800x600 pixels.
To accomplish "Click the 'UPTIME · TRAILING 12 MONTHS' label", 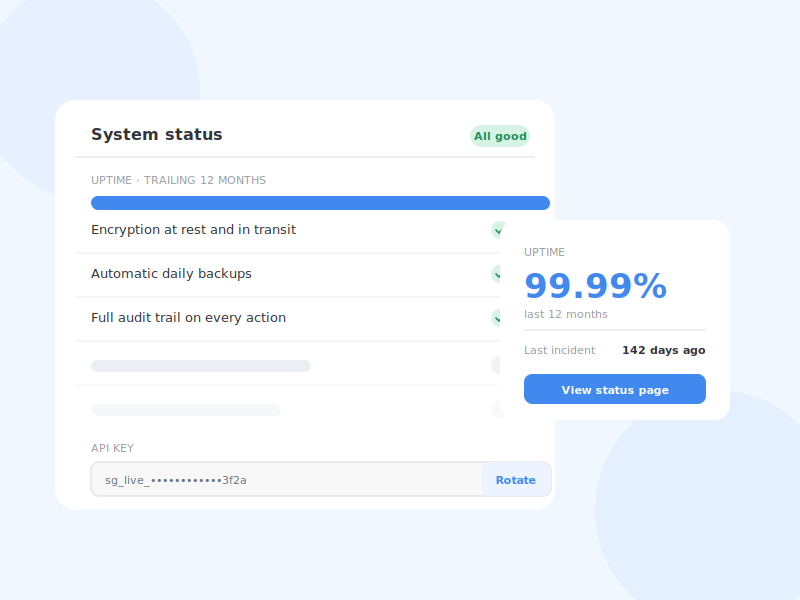I will click(179, 180).
